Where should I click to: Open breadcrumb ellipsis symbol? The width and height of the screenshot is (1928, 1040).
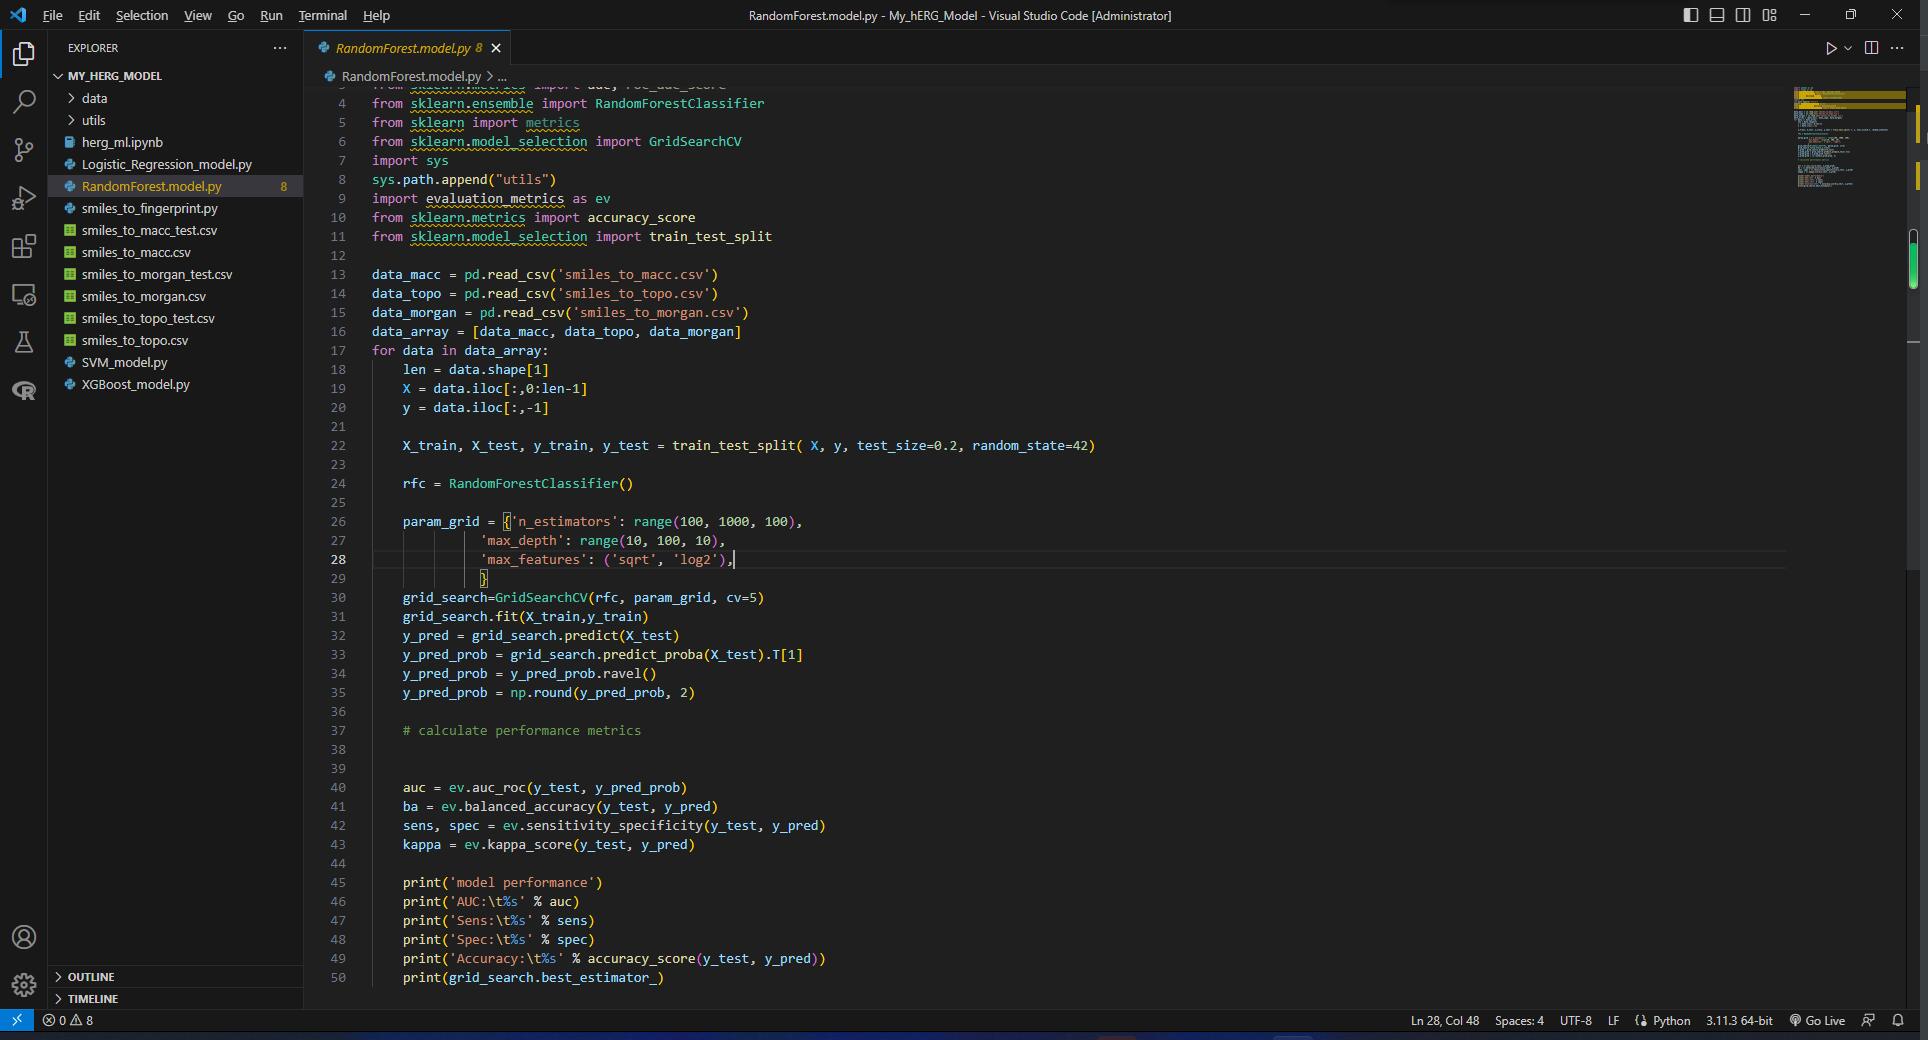[x=502, y=76]
